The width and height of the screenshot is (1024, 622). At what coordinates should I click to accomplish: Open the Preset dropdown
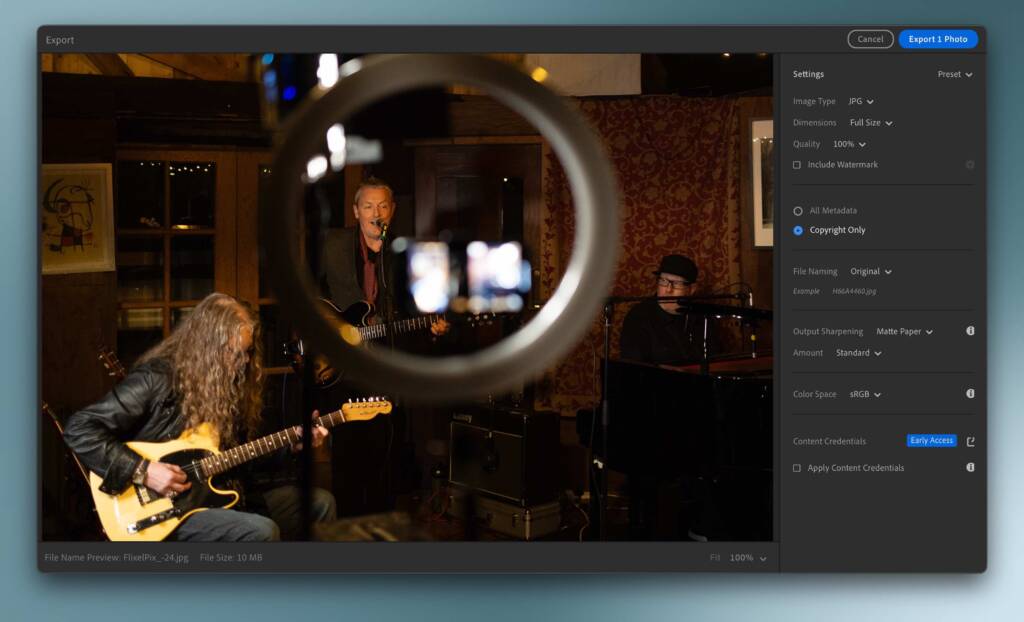(x=955, y=74)
